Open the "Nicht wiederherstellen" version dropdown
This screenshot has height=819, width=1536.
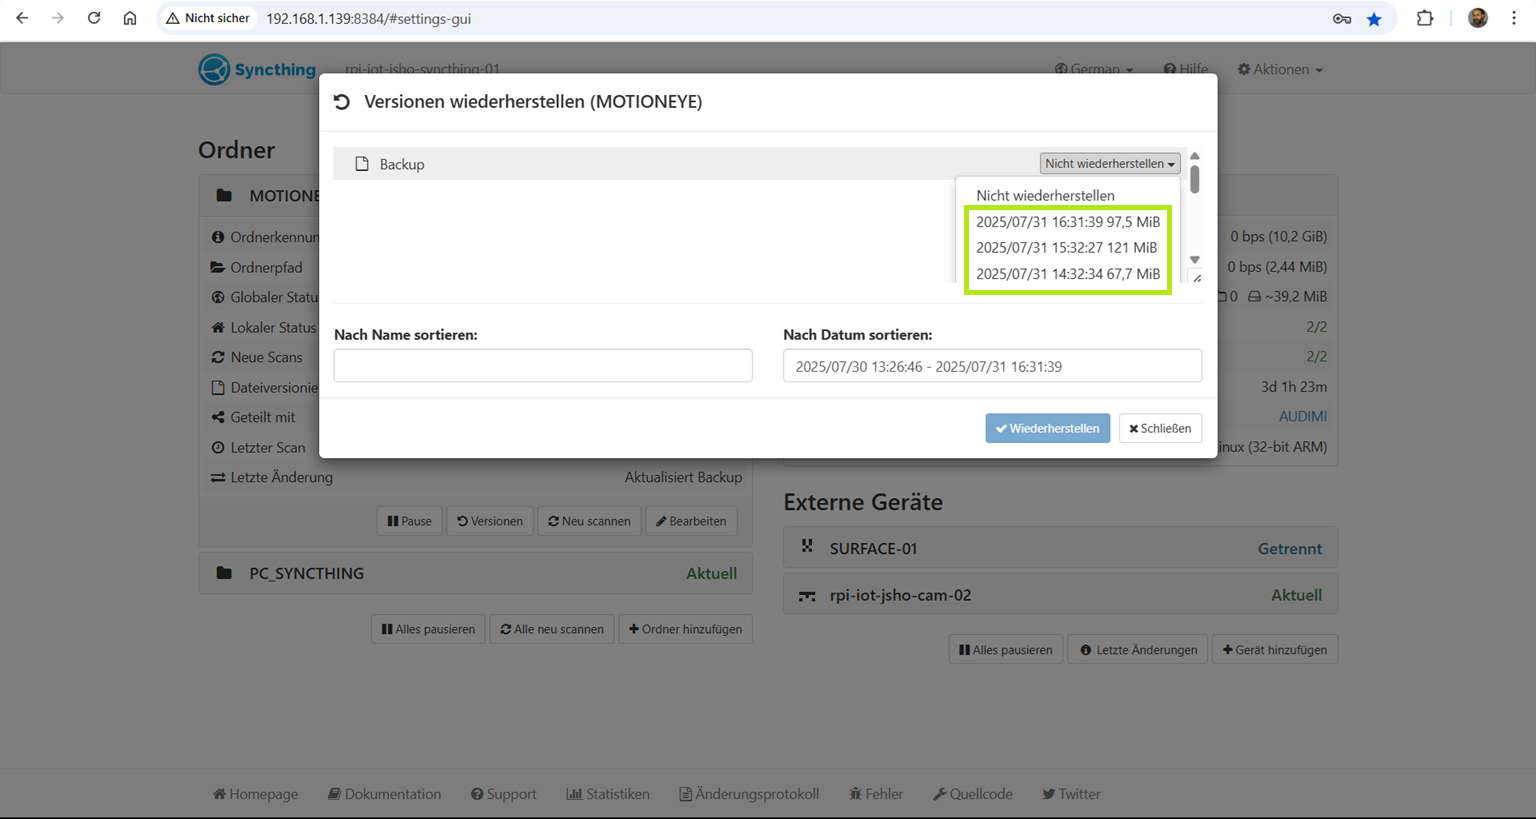(x=1109, y=163)
